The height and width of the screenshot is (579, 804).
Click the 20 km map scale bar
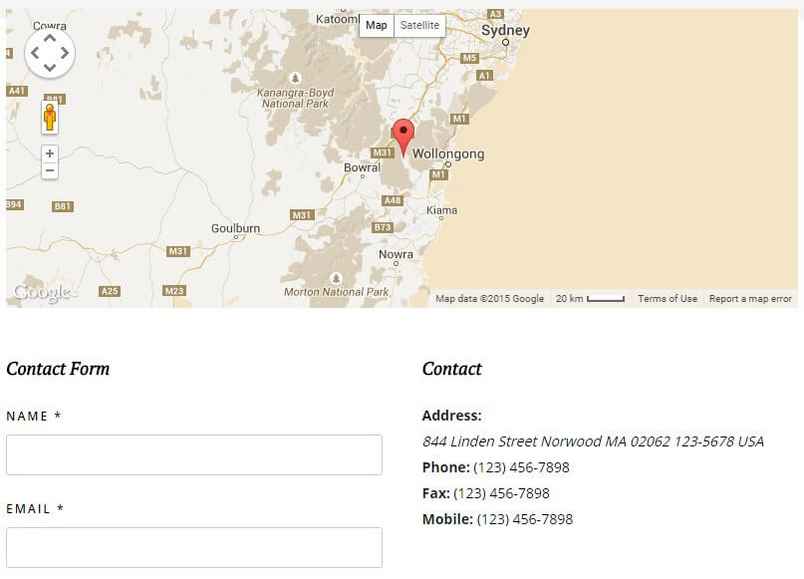pos(590,299)
